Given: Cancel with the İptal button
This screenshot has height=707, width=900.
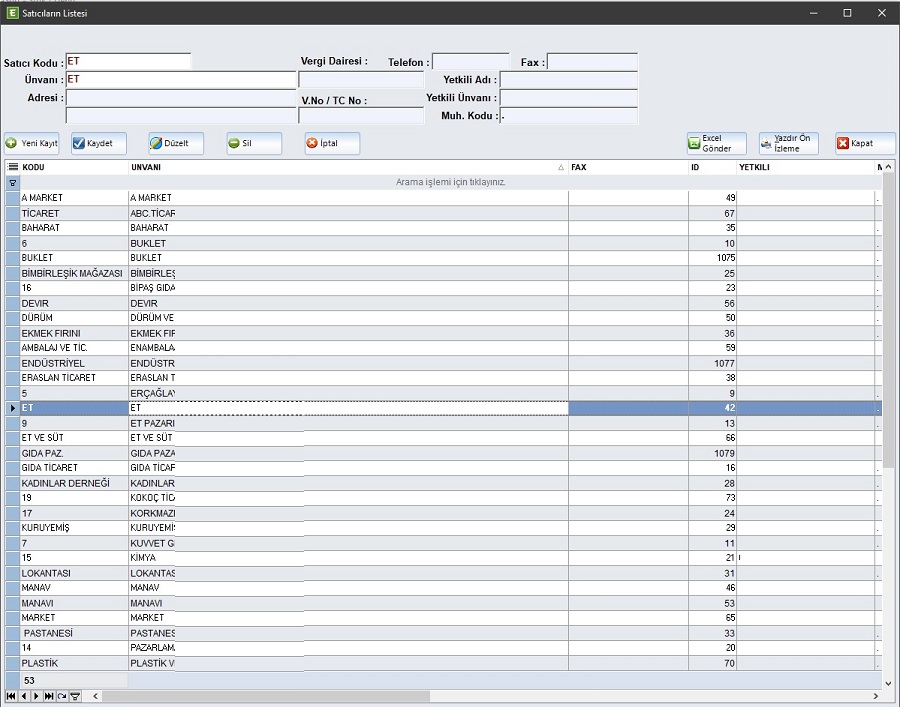Looking at the screenshot, I should coord(332,143).
